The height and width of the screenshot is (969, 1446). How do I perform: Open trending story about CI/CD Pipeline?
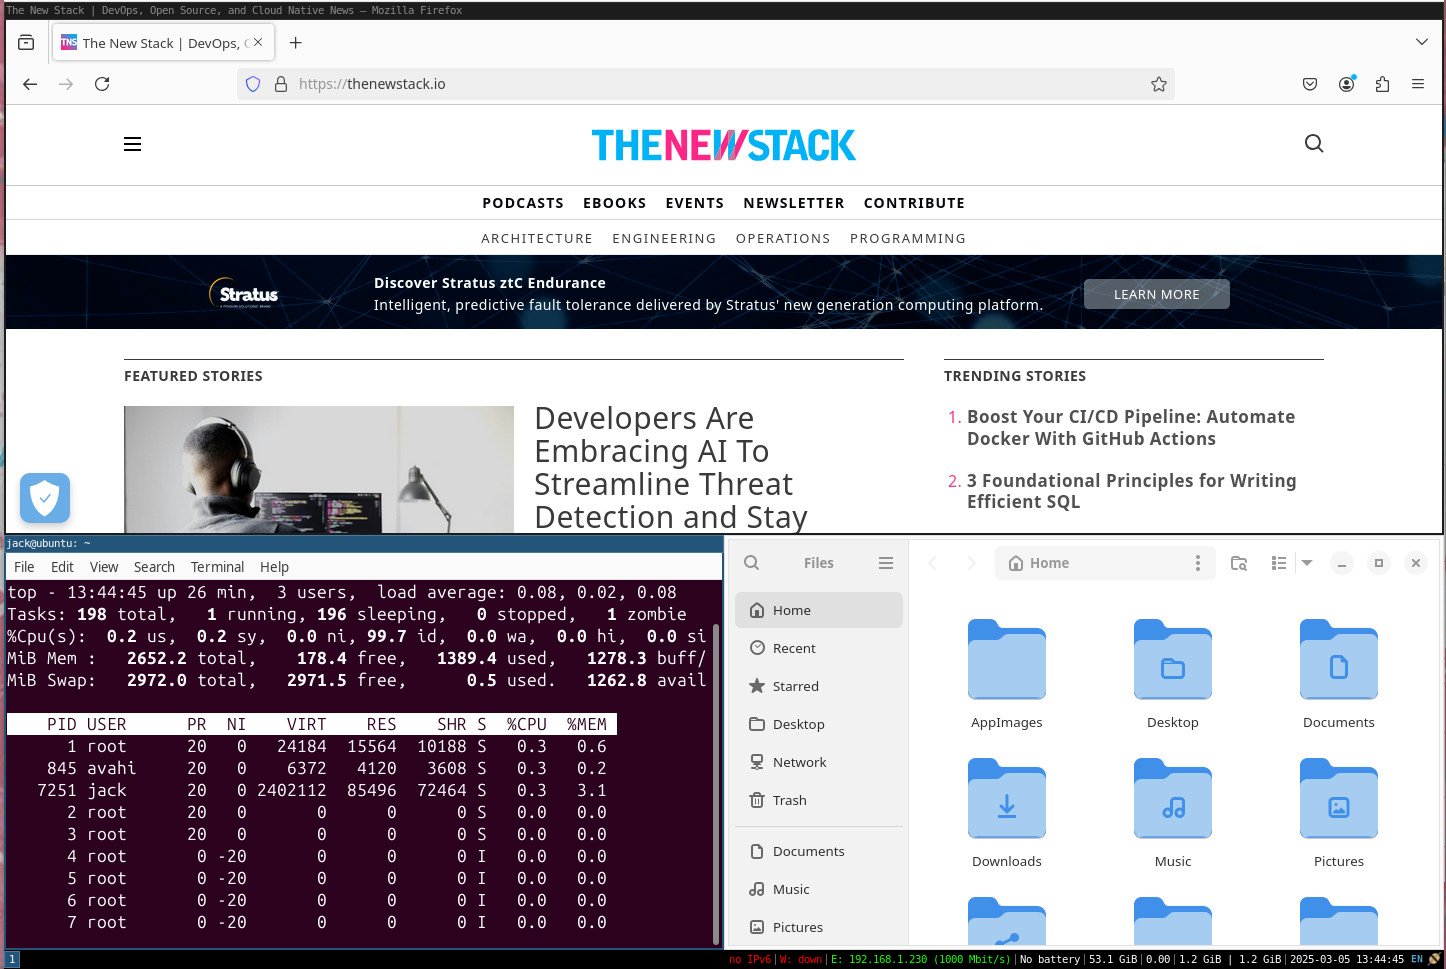click(1131, 428)
